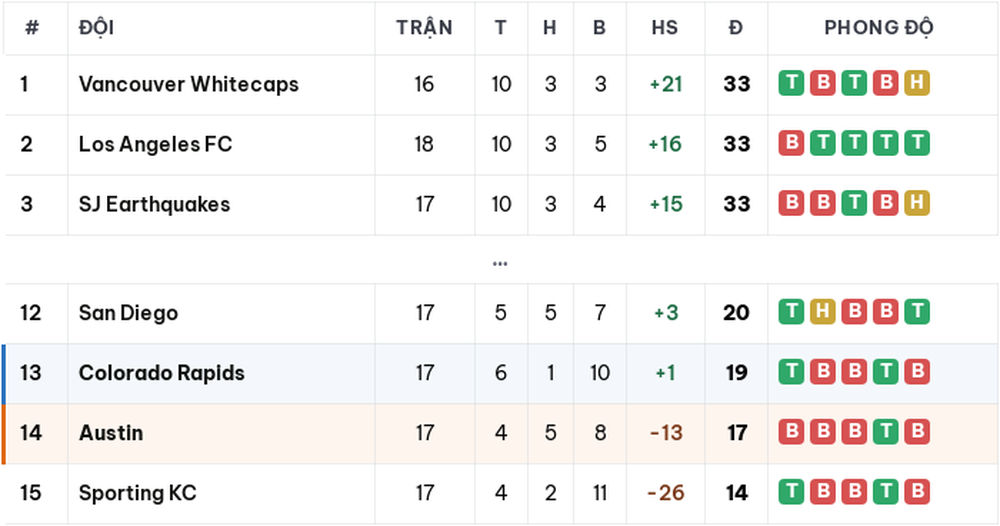Screen dimensions: 1000x526
Task: Select the San Diego team name
Action: pyautogui.click(x=128, y=312)
